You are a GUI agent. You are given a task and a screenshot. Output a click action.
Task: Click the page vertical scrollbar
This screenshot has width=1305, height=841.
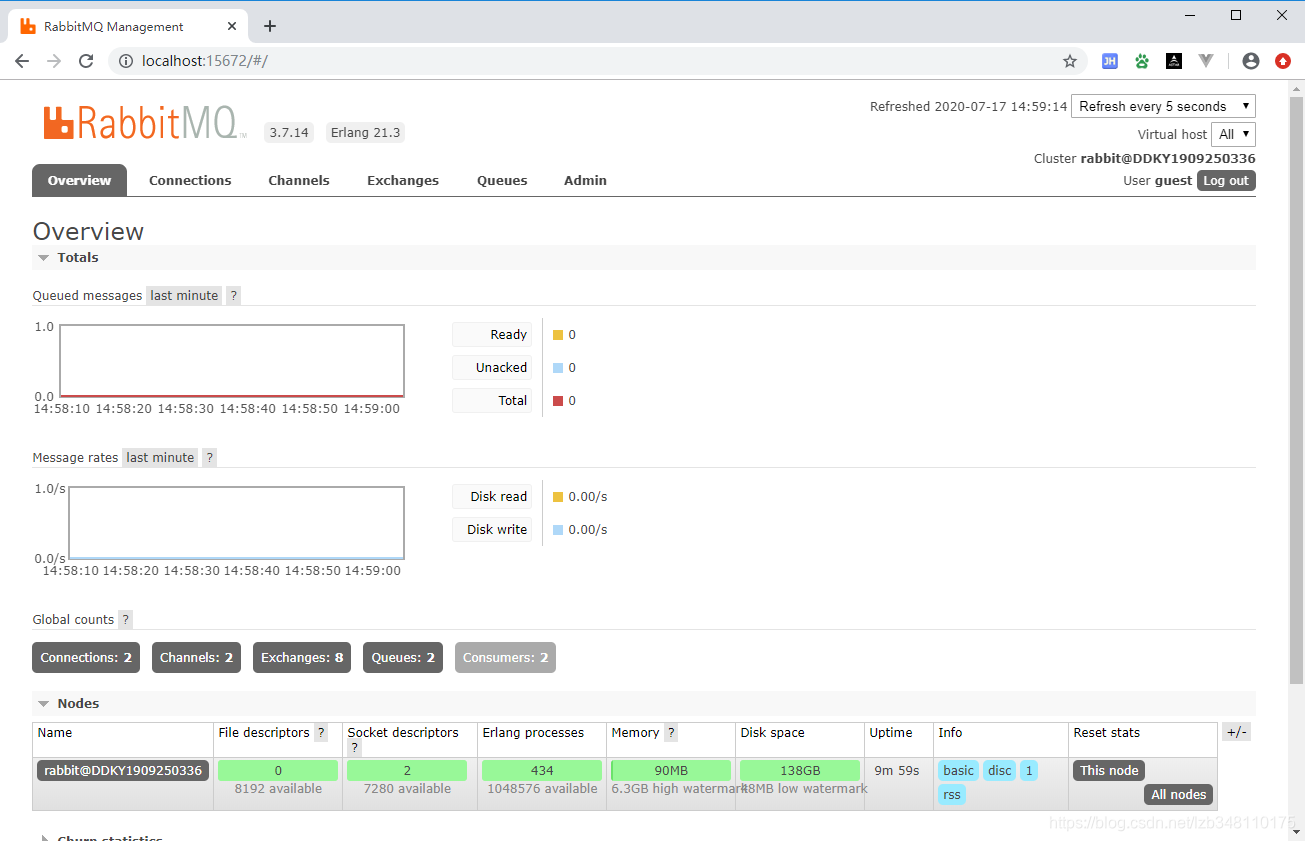point(1296,390)
